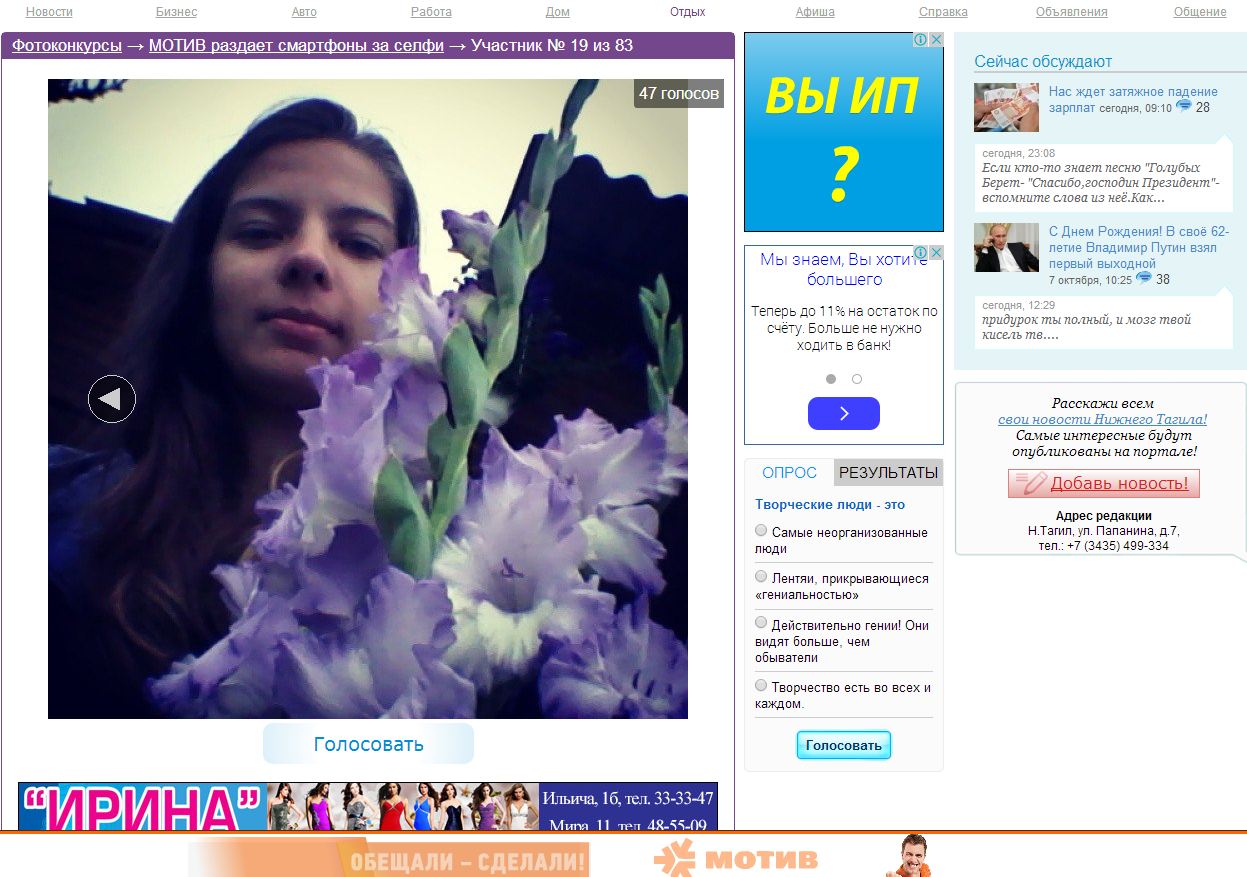Screen dimensions: 1247x877
Task: Click the МОТИВ logo in bottom banner
Action: (x=736, y=858)
